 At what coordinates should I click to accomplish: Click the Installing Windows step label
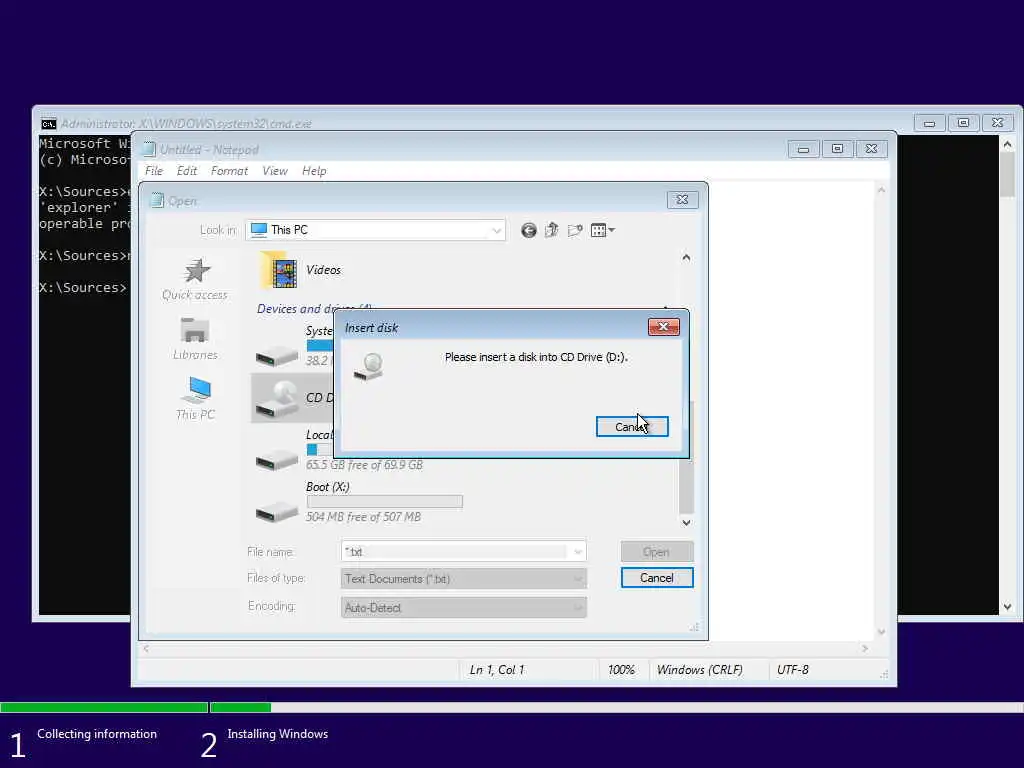click(278, 734)
